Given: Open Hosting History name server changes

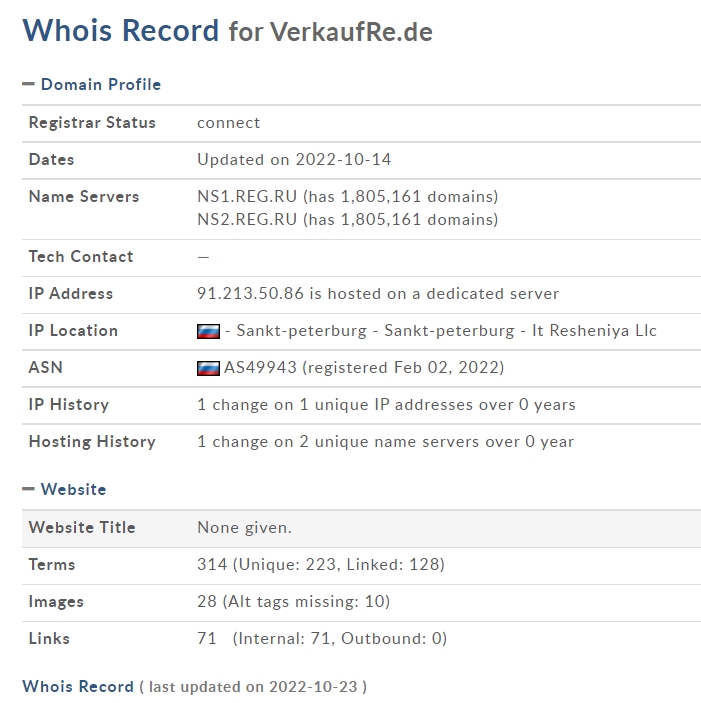Looking at the screenshot, I should pos(385,442).
